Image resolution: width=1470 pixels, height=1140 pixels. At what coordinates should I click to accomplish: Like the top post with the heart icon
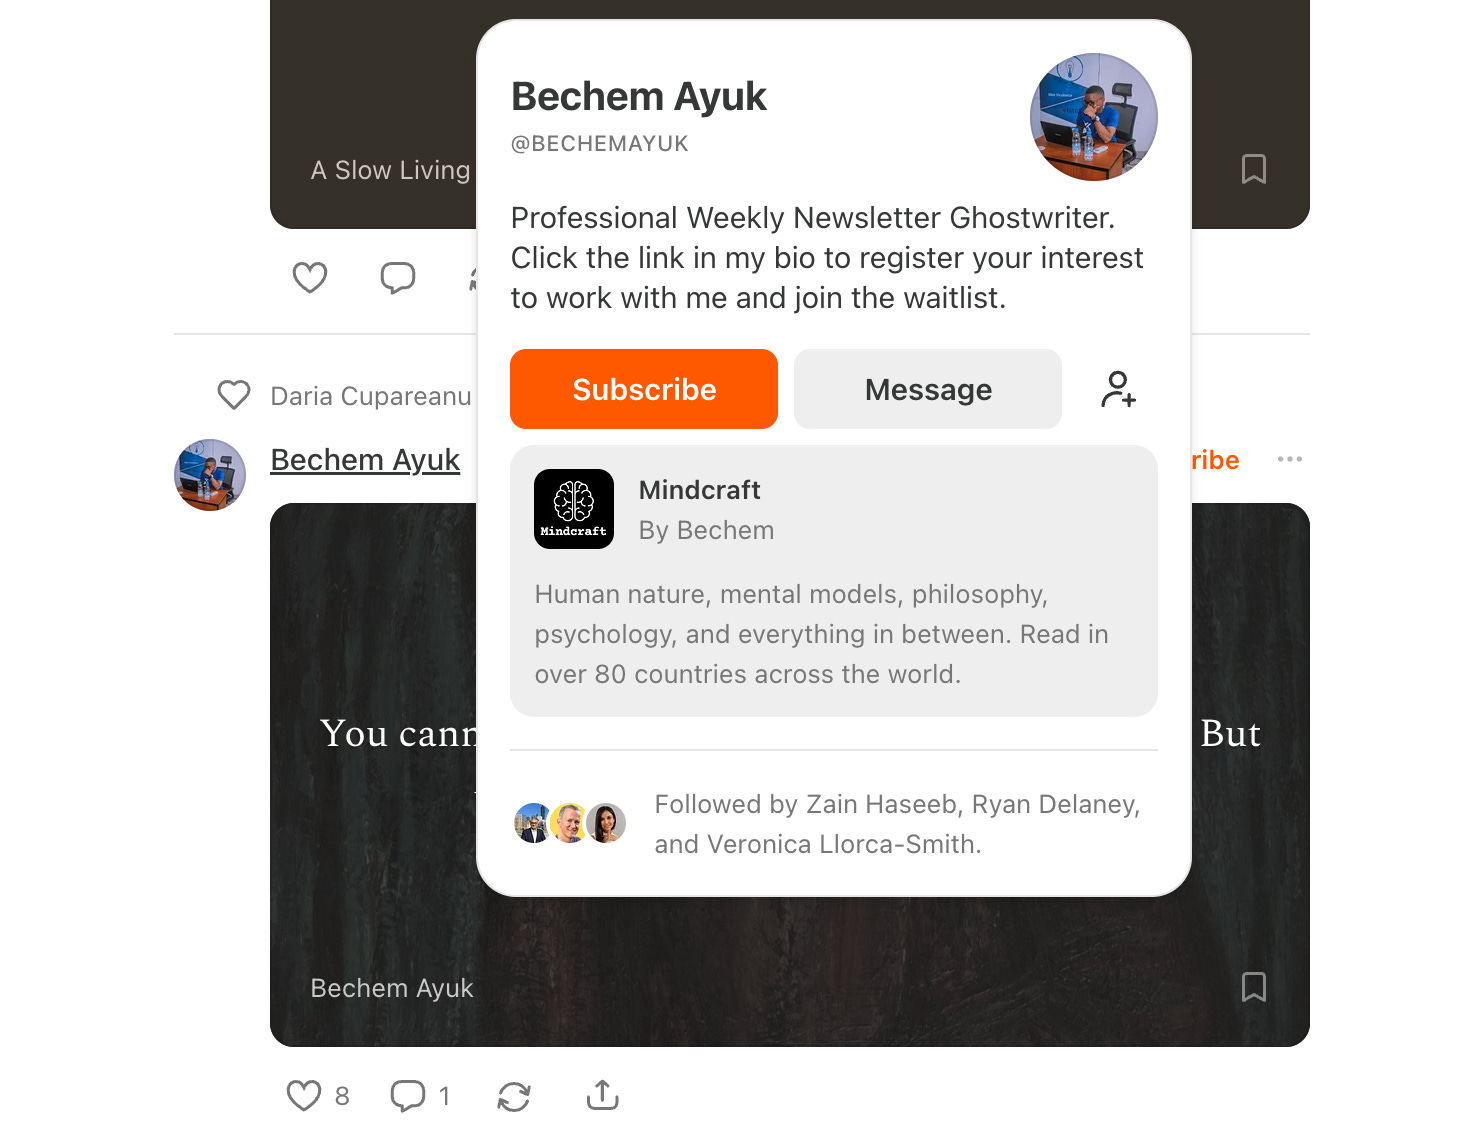point(310,277)
